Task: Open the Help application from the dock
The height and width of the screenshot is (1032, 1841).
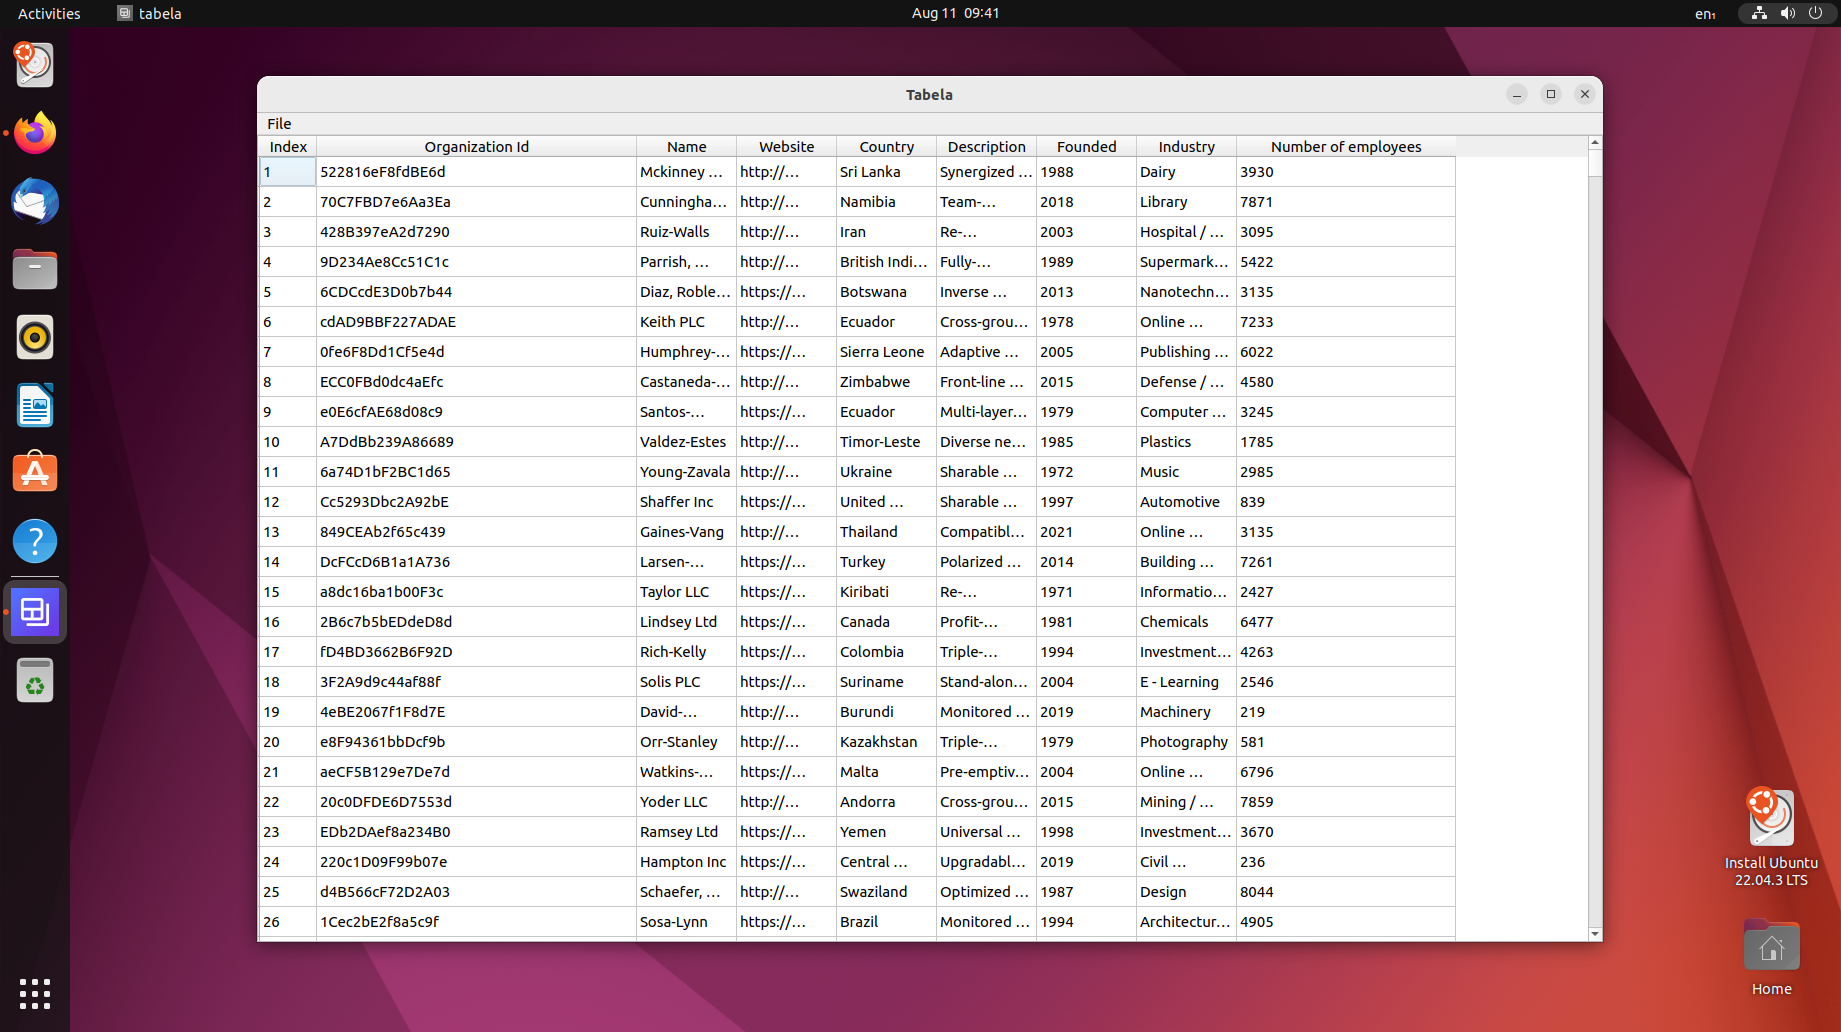Action: (35, 540)
